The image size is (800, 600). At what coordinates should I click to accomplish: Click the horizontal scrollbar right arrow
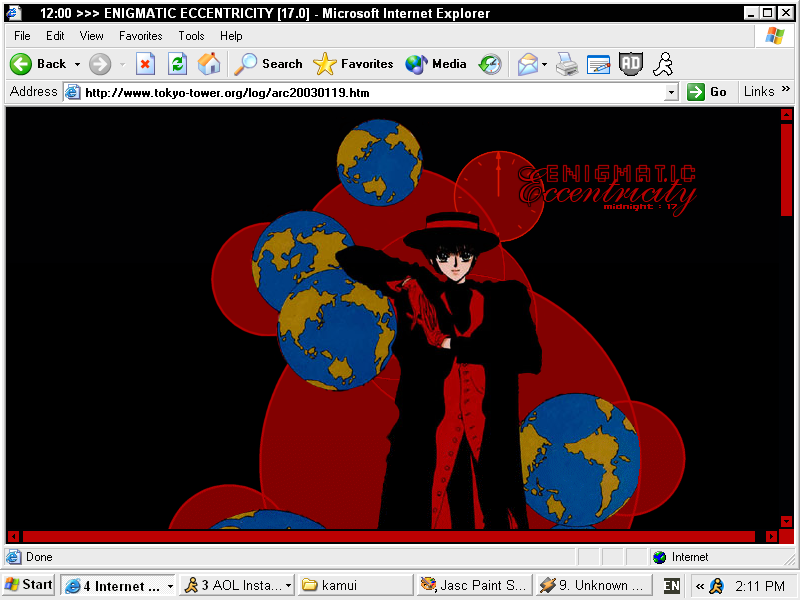[x=771, y=537]
